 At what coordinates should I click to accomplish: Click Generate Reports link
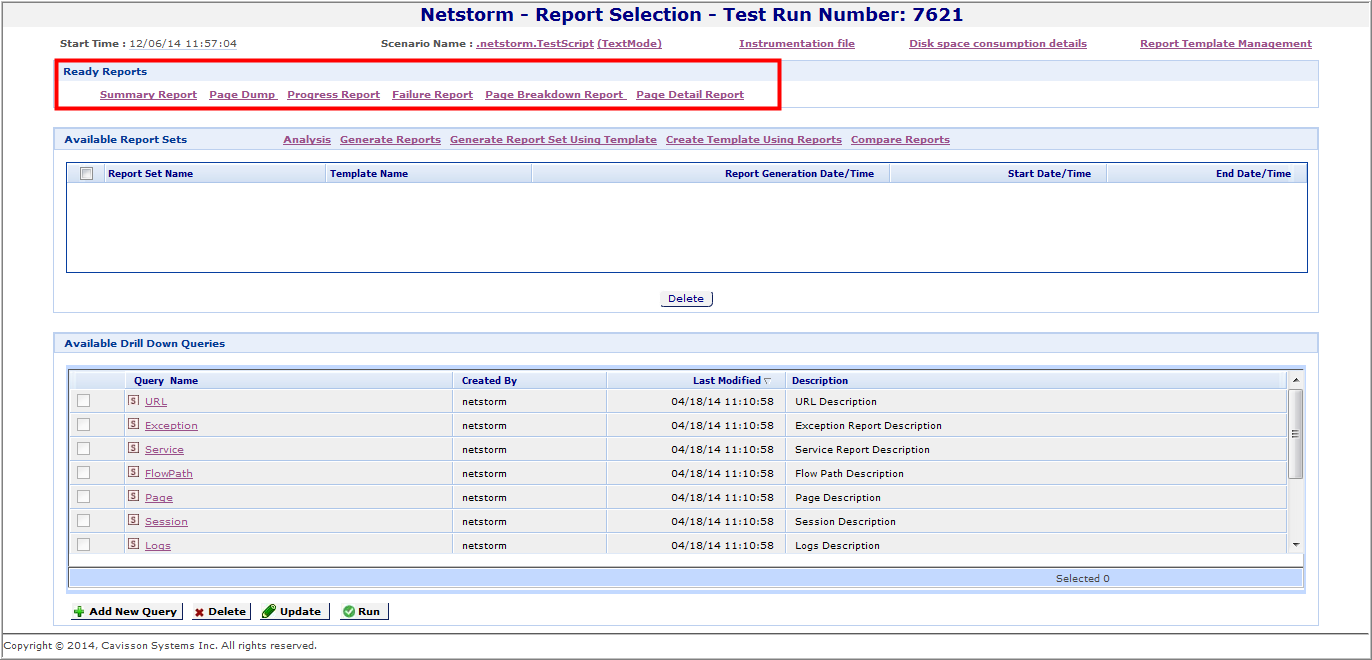coord(390,140)
